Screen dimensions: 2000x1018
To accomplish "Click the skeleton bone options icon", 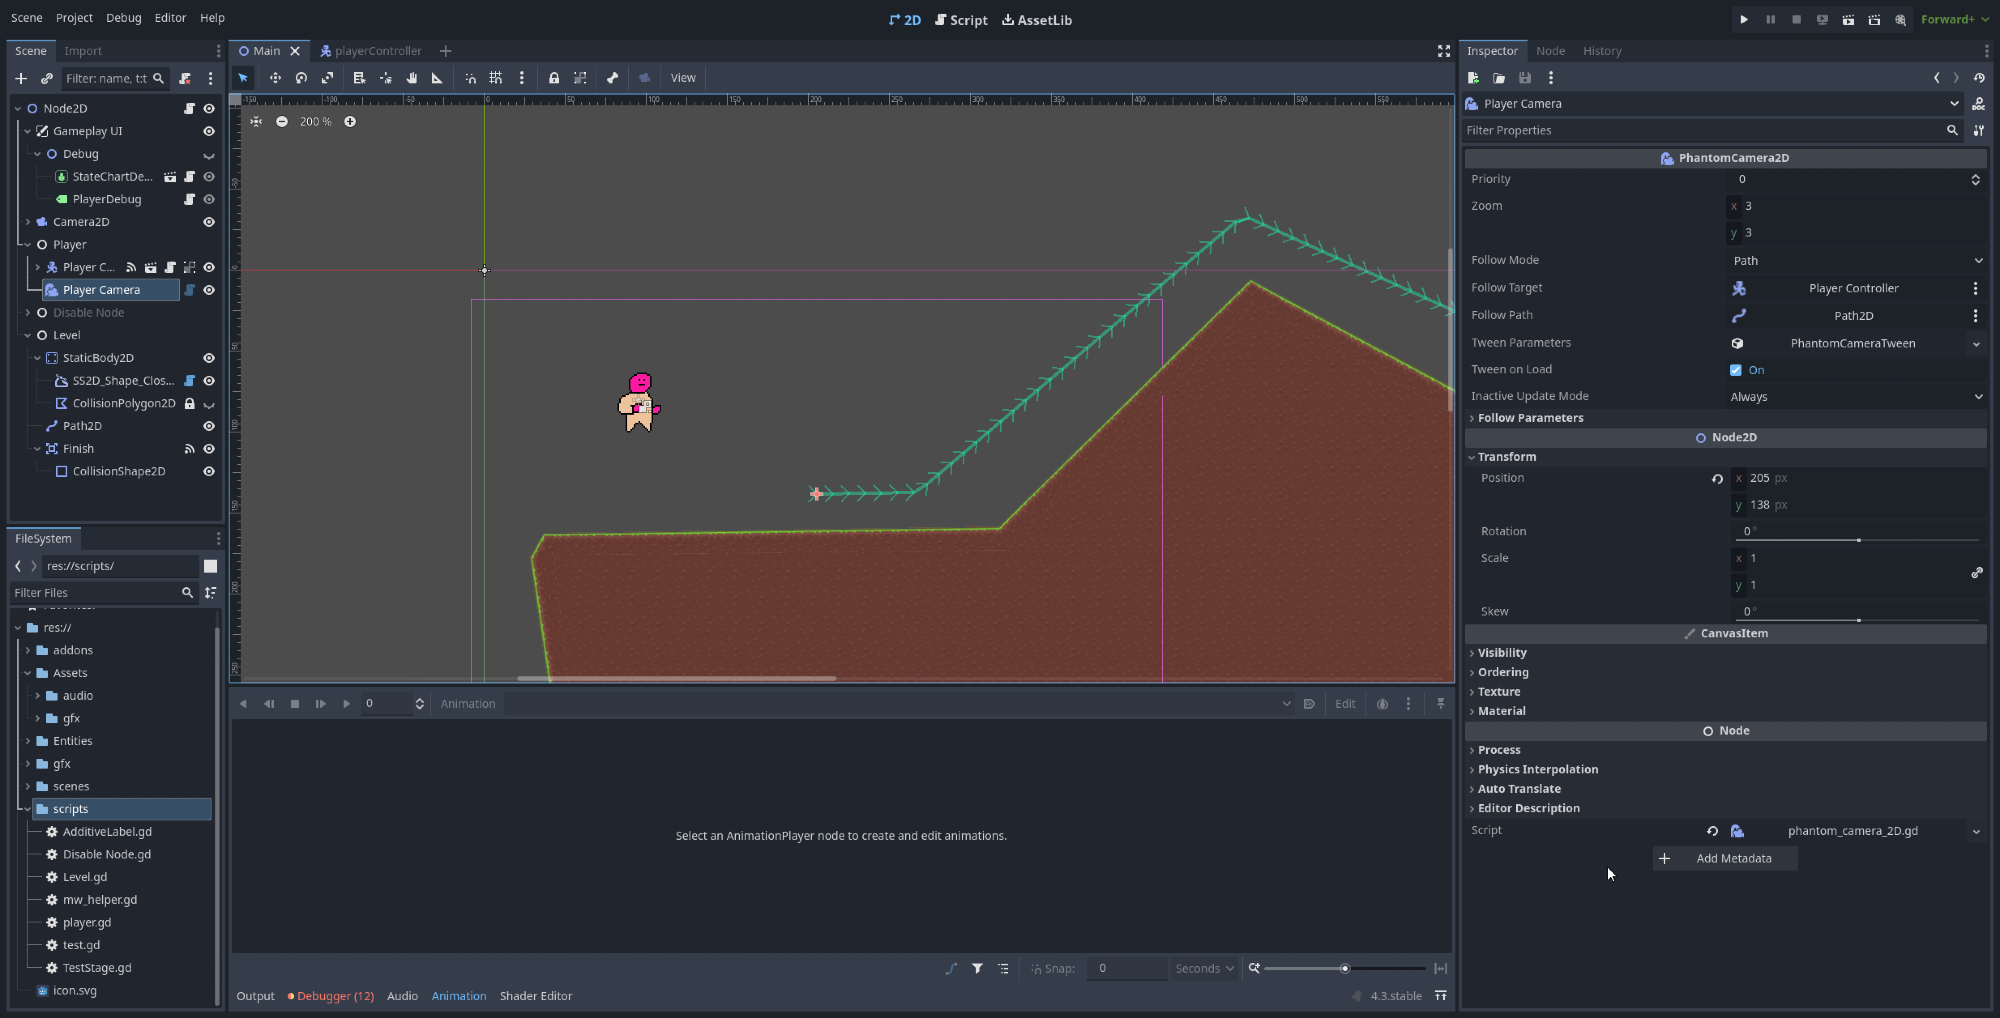I will [x=612, y=78].
